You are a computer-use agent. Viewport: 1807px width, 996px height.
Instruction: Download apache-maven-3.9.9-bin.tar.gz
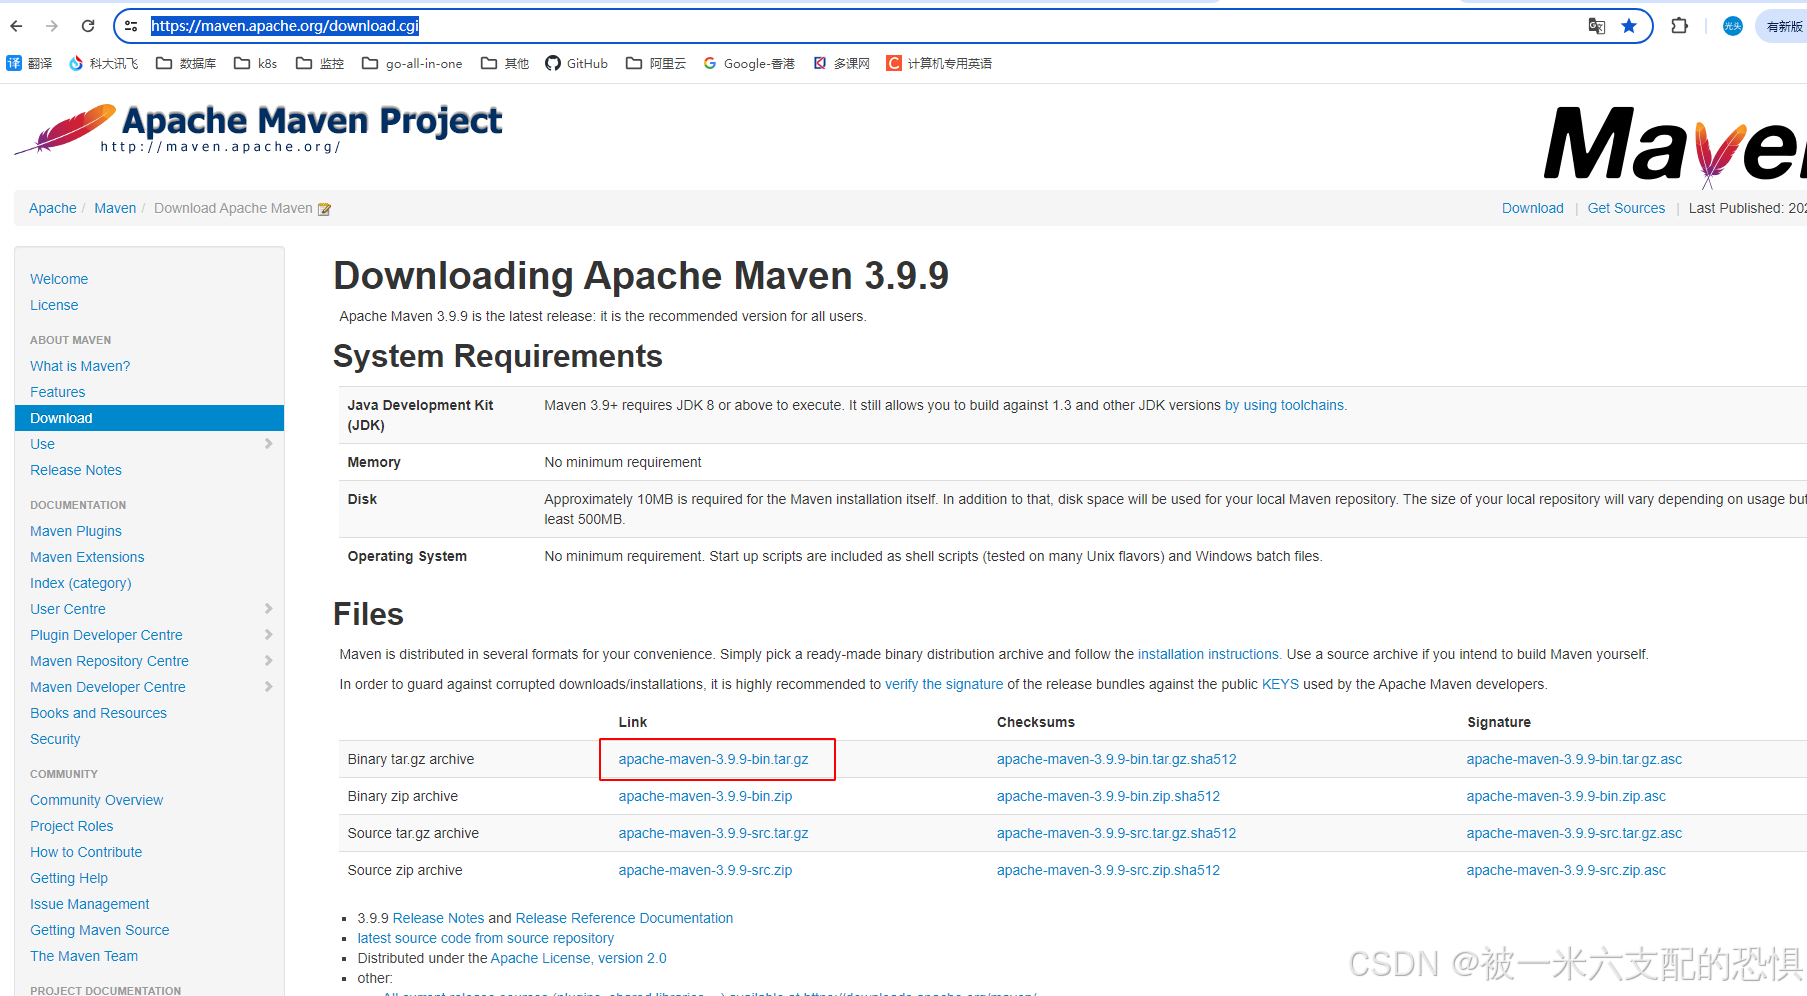pos(713,759)
